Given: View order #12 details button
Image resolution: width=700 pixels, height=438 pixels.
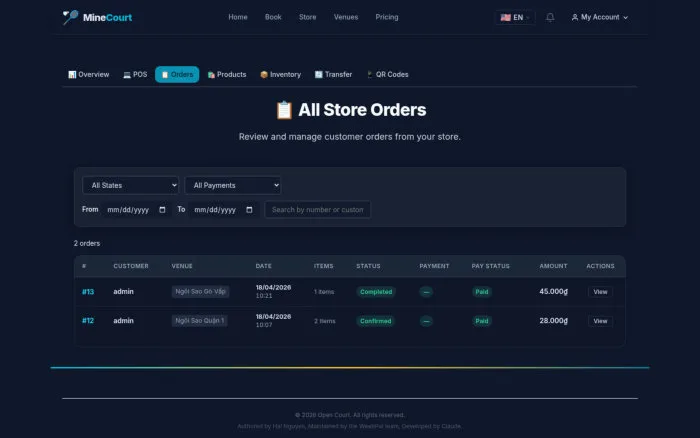Looking at the screenshot, I should click(600, 321).
